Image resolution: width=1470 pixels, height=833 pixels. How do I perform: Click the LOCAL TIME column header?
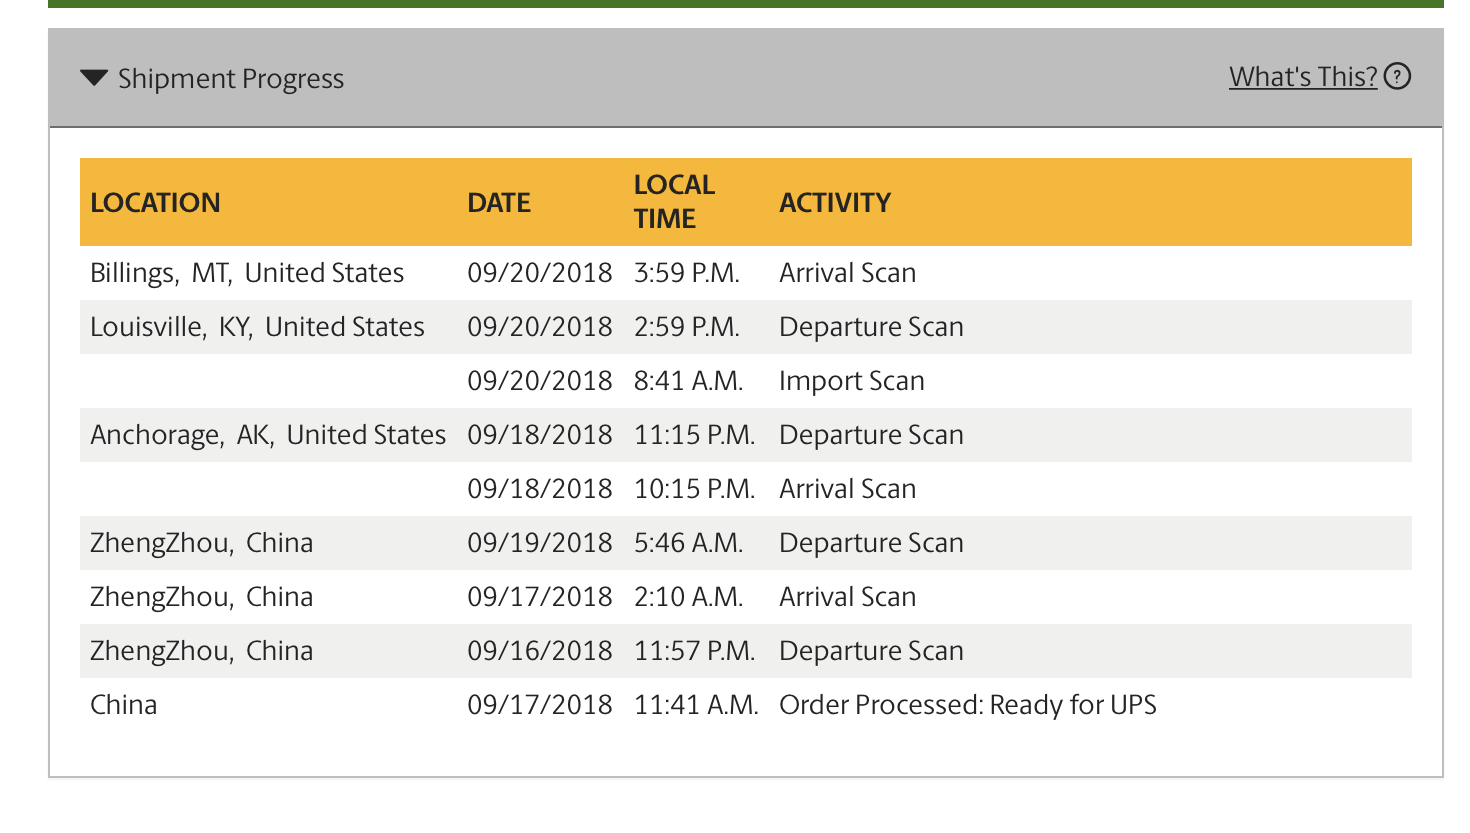click(x=674, y=202)
